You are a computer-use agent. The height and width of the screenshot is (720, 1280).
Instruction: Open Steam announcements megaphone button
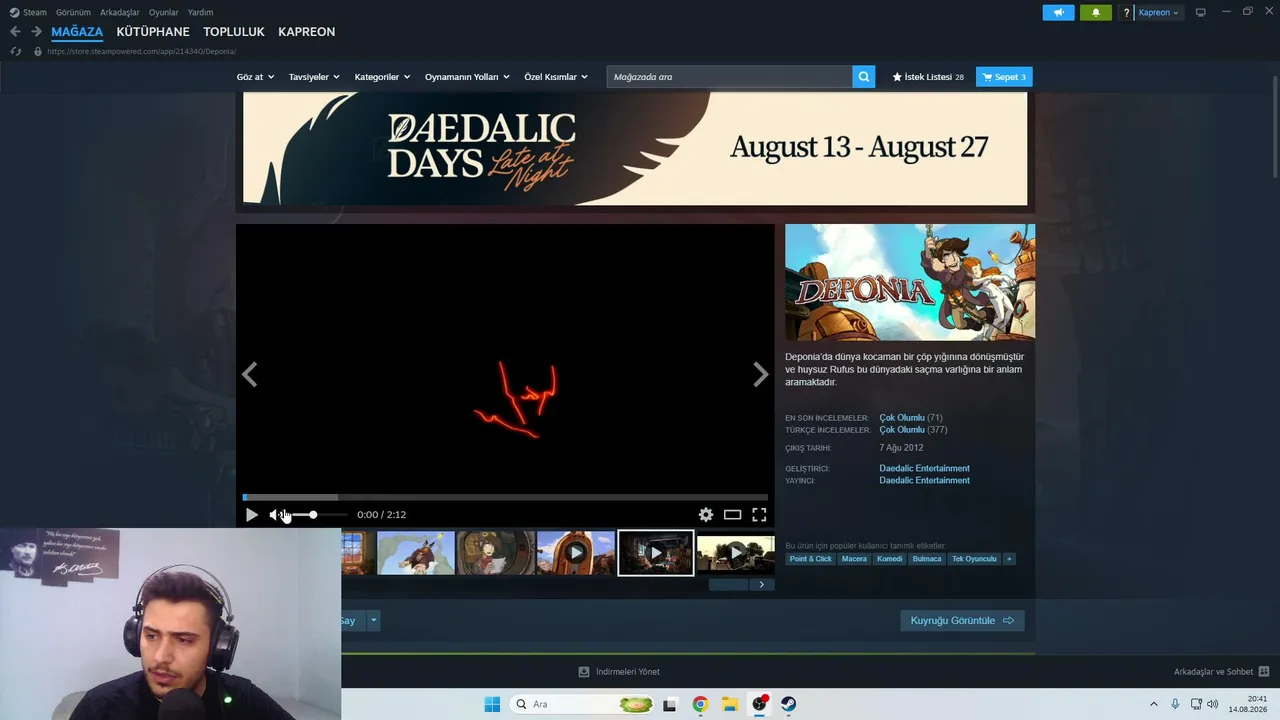(x=1058, y=13)
